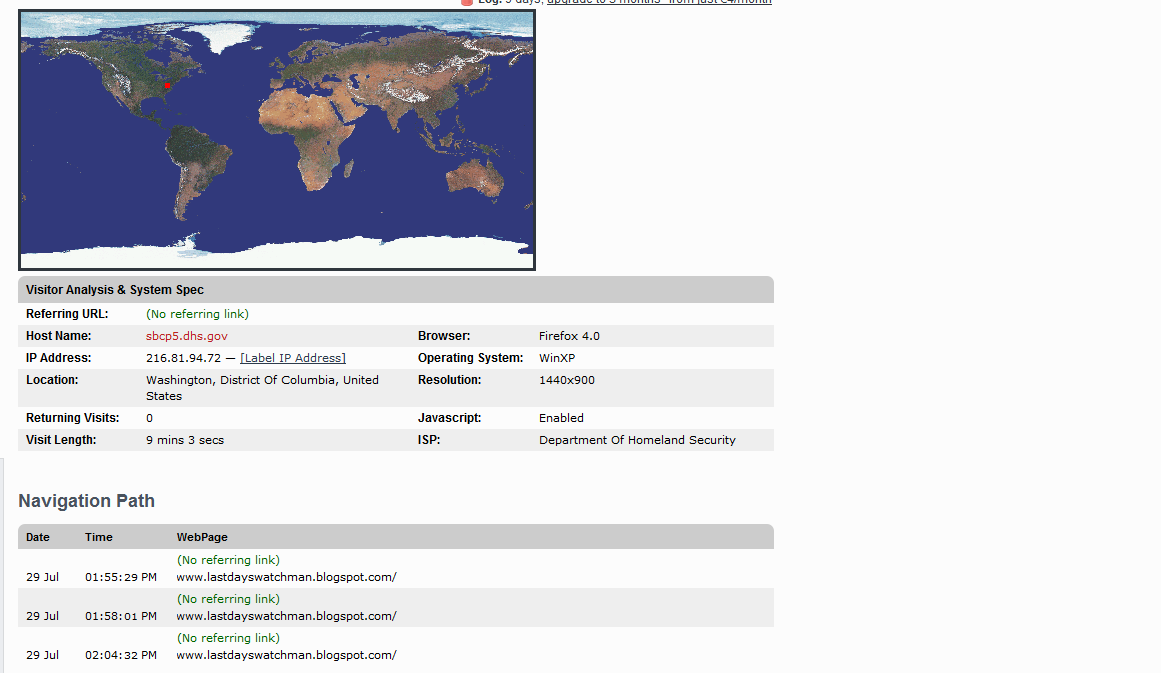Click the Time column header
Screen dimensions: 1161x673
98,538
